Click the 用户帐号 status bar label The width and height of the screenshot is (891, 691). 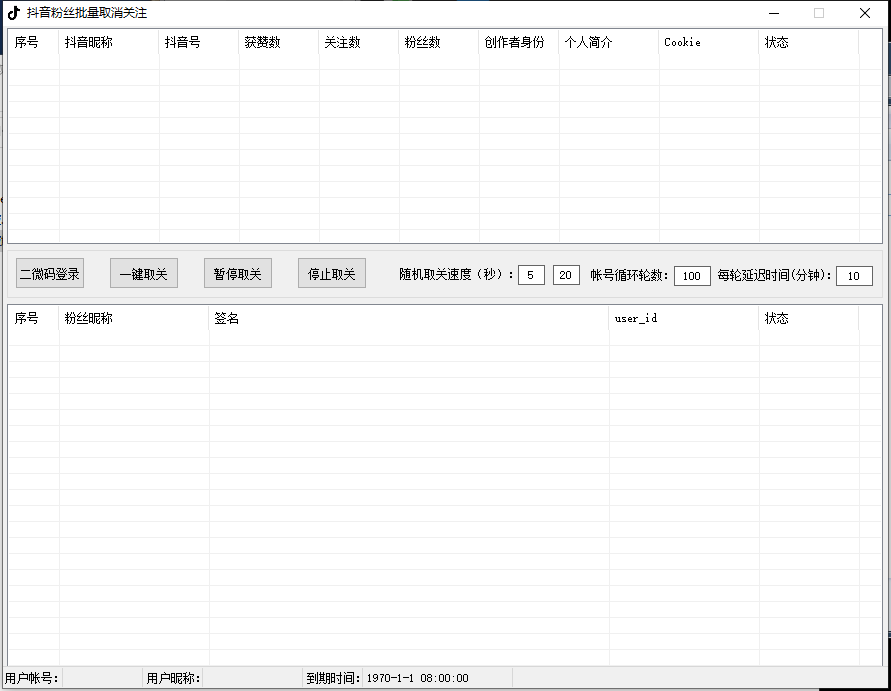pos(32,678)
